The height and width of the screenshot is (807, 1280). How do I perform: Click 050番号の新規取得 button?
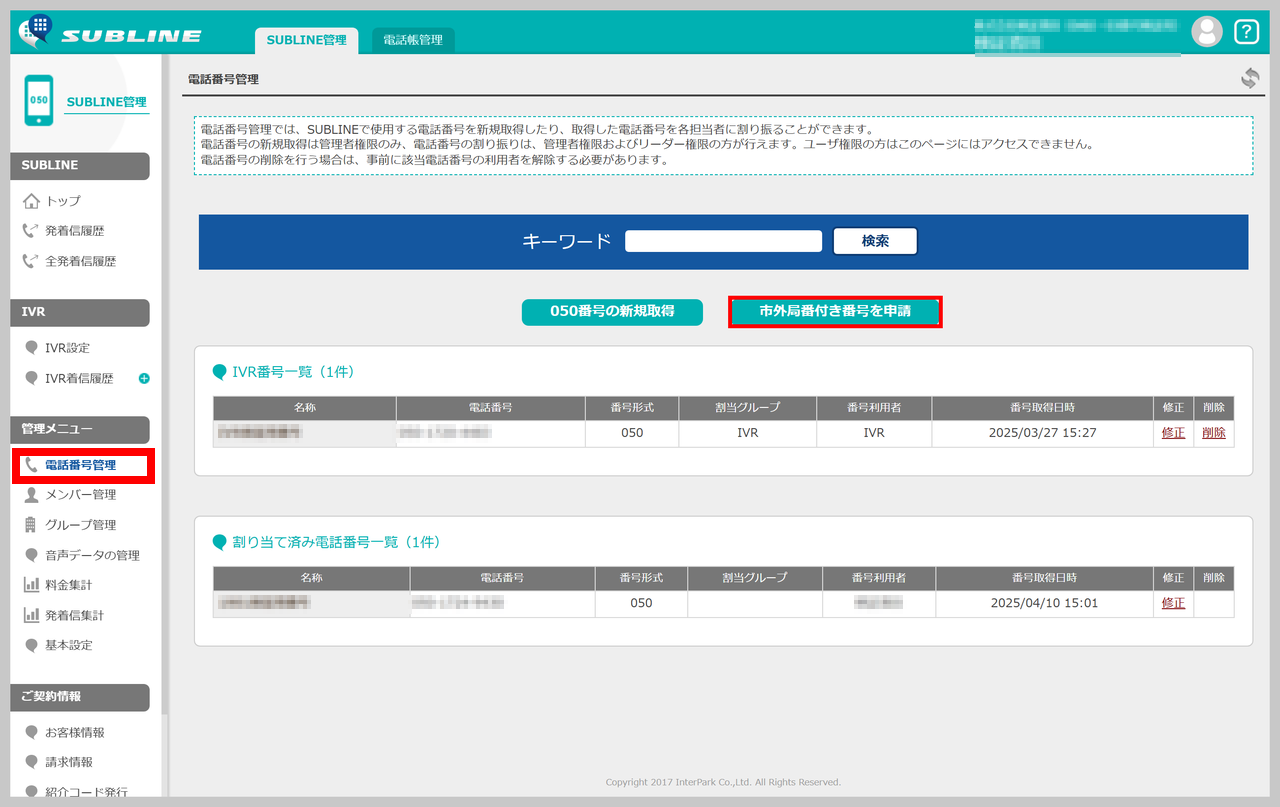612,311
